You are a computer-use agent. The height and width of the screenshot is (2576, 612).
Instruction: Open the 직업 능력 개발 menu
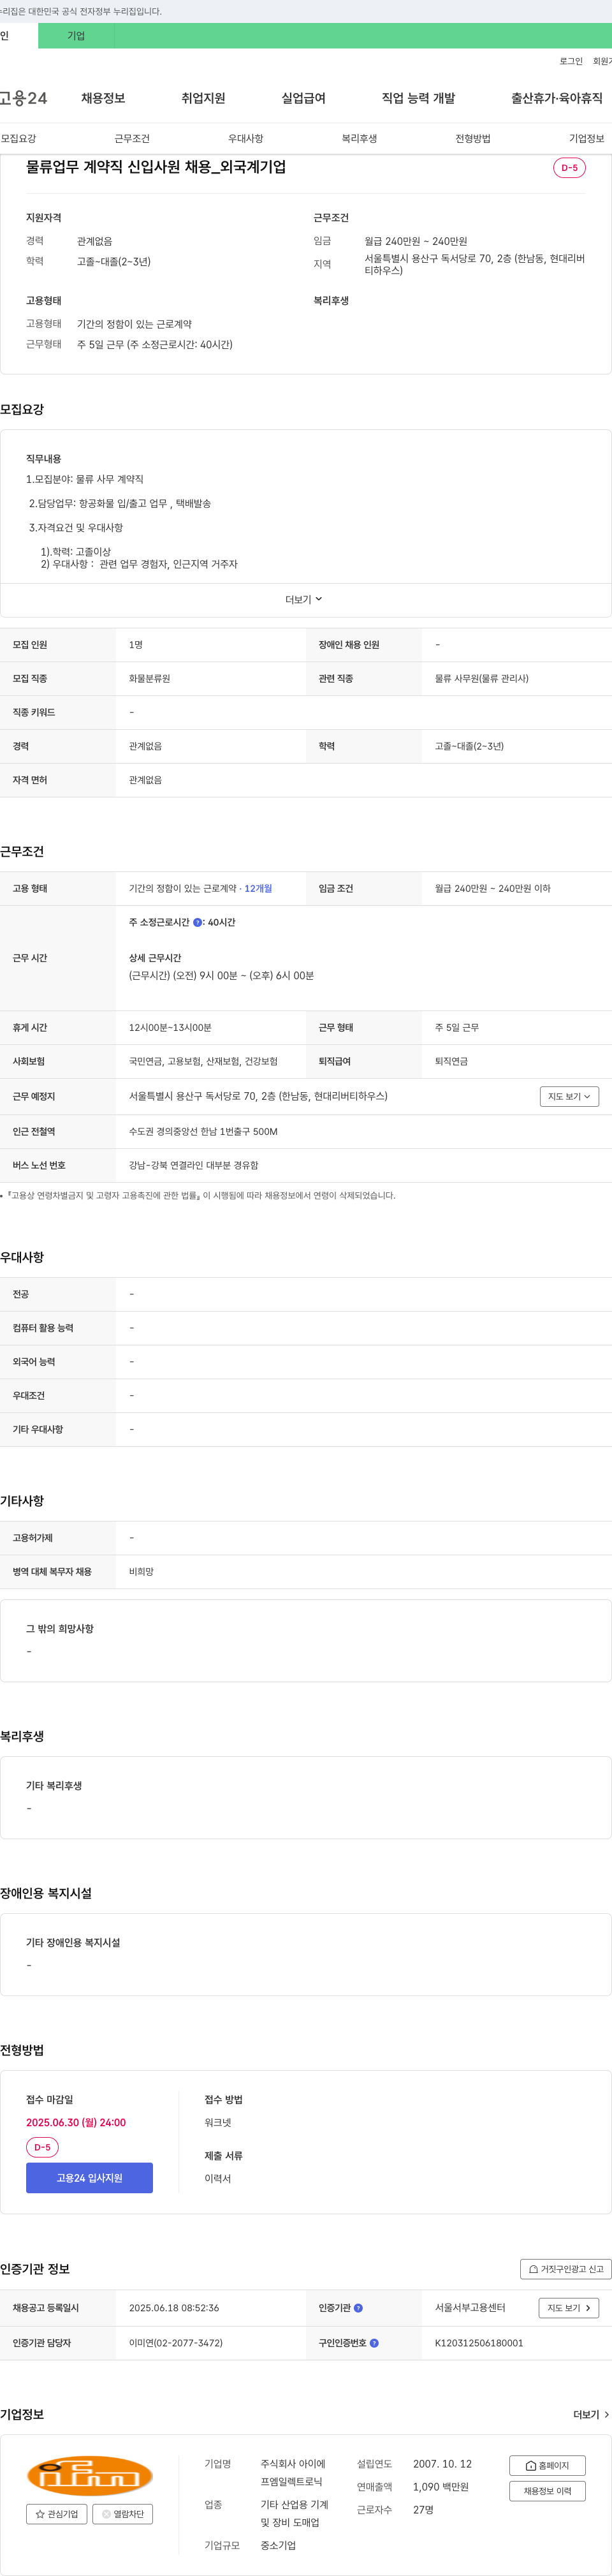(418, 98)
